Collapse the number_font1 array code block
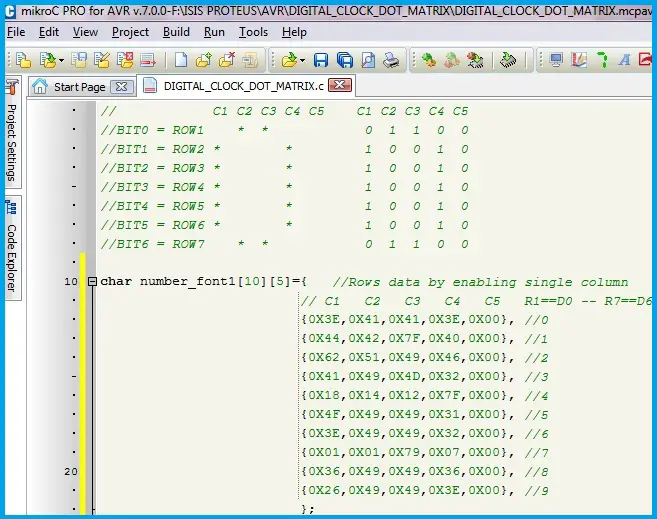The image size is (657, 519). click(x=93, y=281)
